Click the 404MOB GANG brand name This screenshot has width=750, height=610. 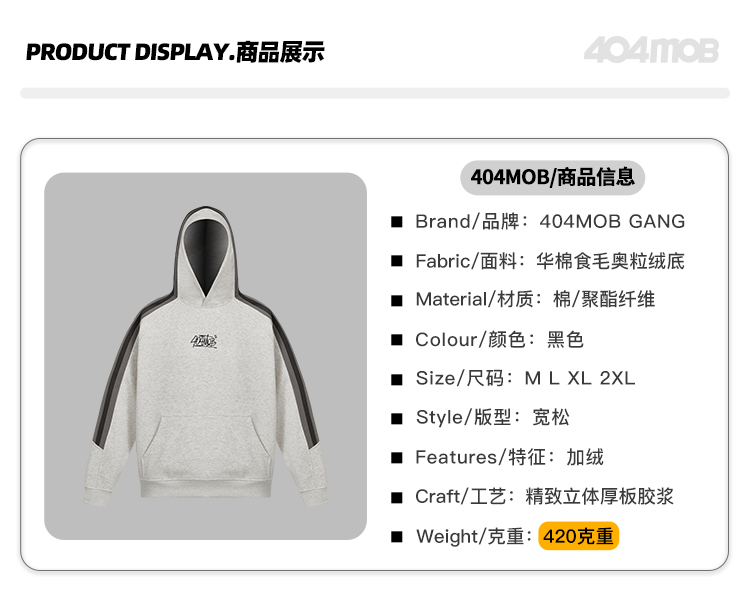[x=612, y=222]
